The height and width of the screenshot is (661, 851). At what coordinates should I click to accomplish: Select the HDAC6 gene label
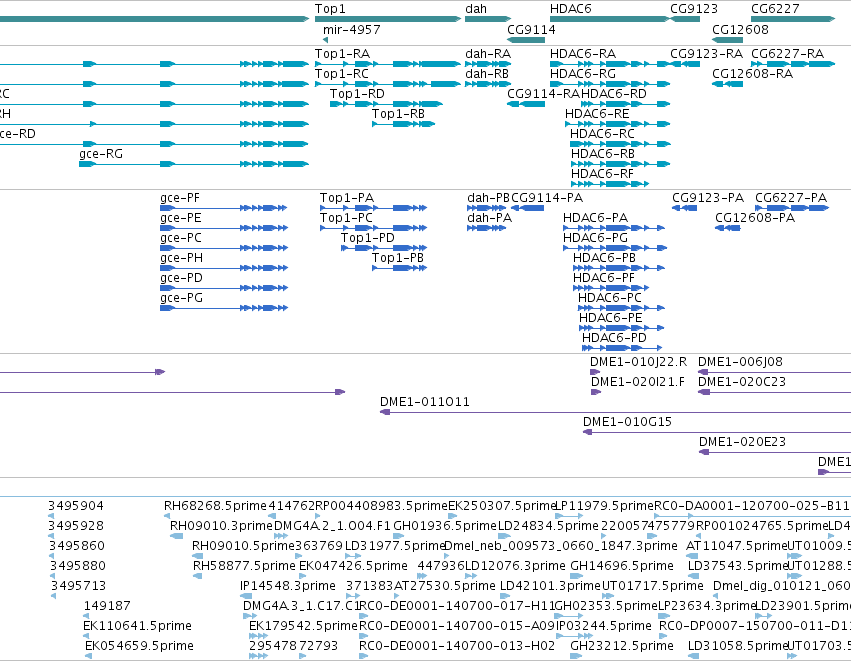pyautogui.click(x=570, y=9)
